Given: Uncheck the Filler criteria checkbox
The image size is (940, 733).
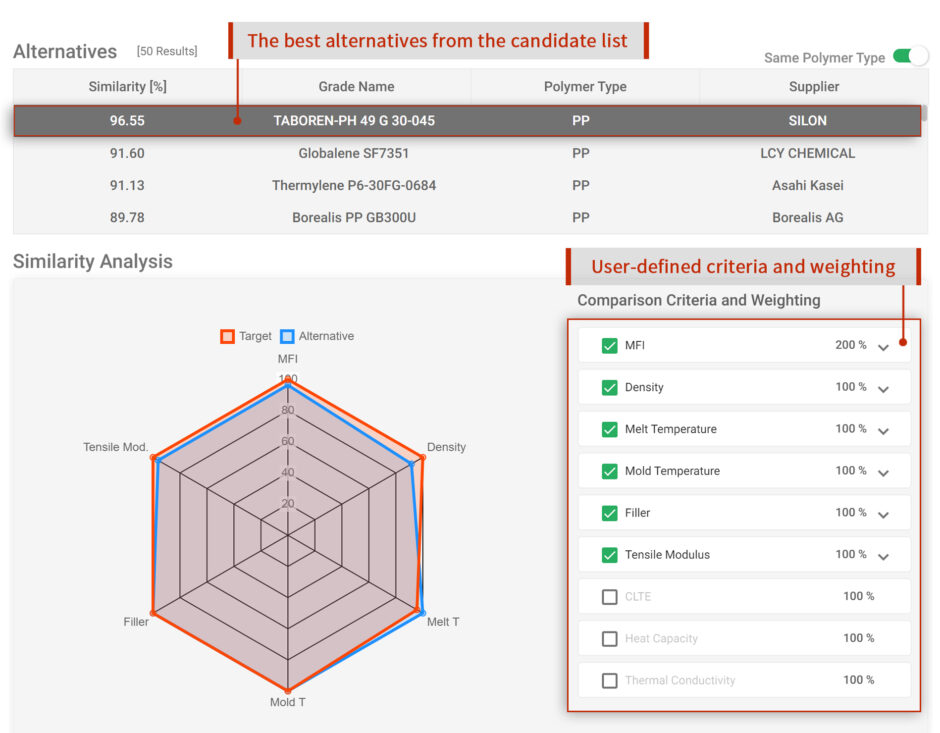Looking at the screenshot, I should pos(609,514).
